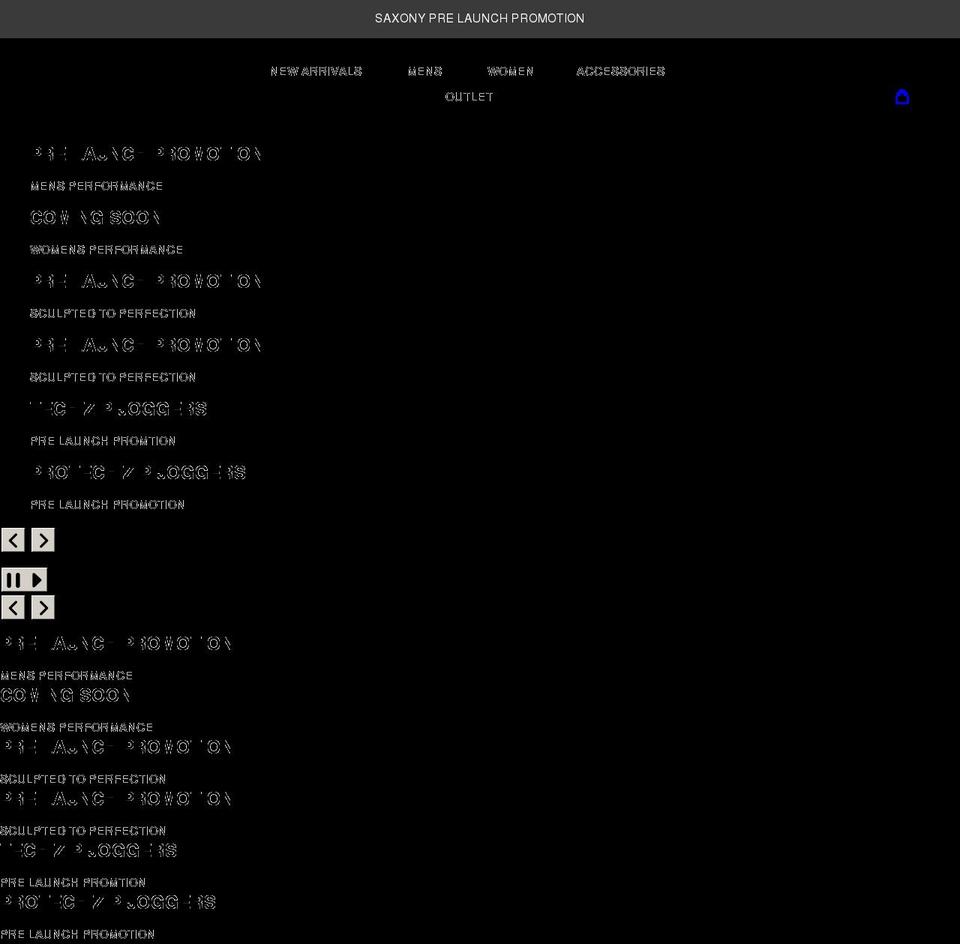Viewport: 960px width, 944px height.
Task: Select MENS PERFORMANCE text below the slider controls
Action: click(x=66, y=676)
